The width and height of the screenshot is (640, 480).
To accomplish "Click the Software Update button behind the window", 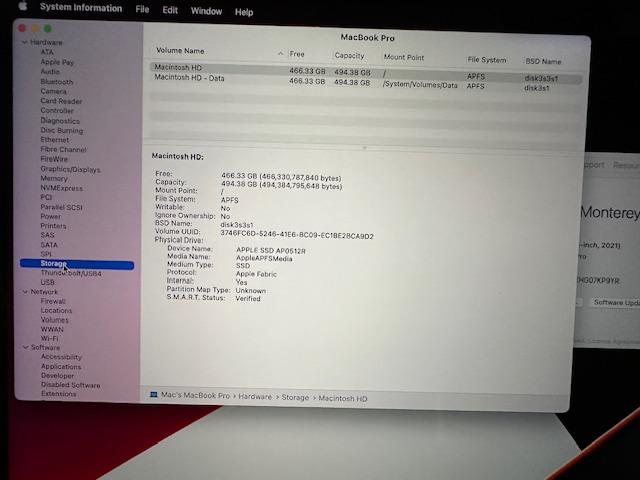I will click(x=614, y=302).
